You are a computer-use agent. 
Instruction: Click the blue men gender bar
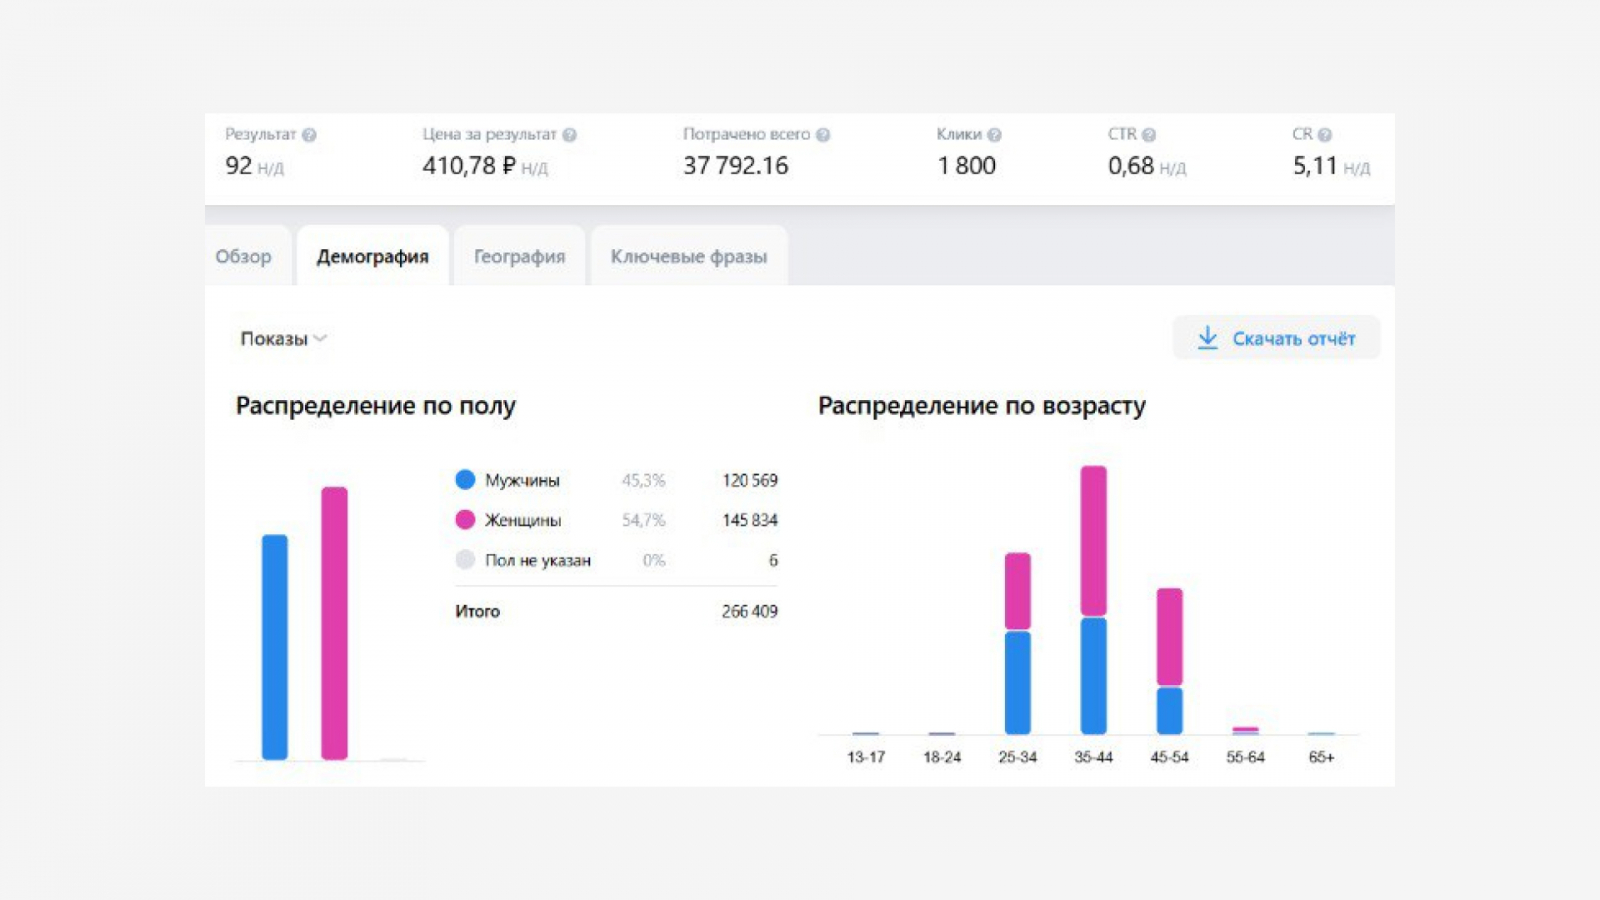coord(275,647)
